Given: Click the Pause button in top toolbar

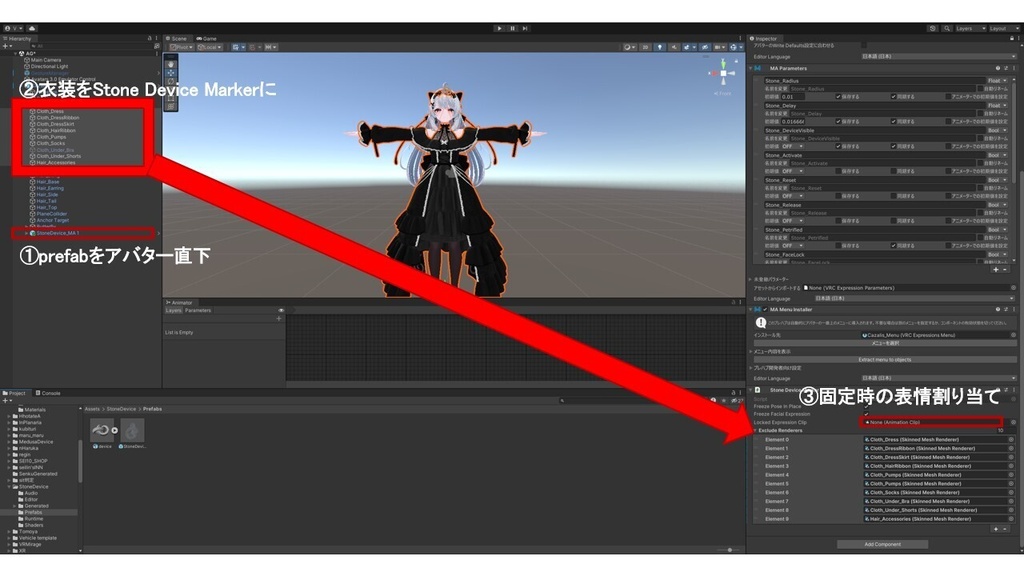Looking at the screenshot, I should [x=513, y=29].
